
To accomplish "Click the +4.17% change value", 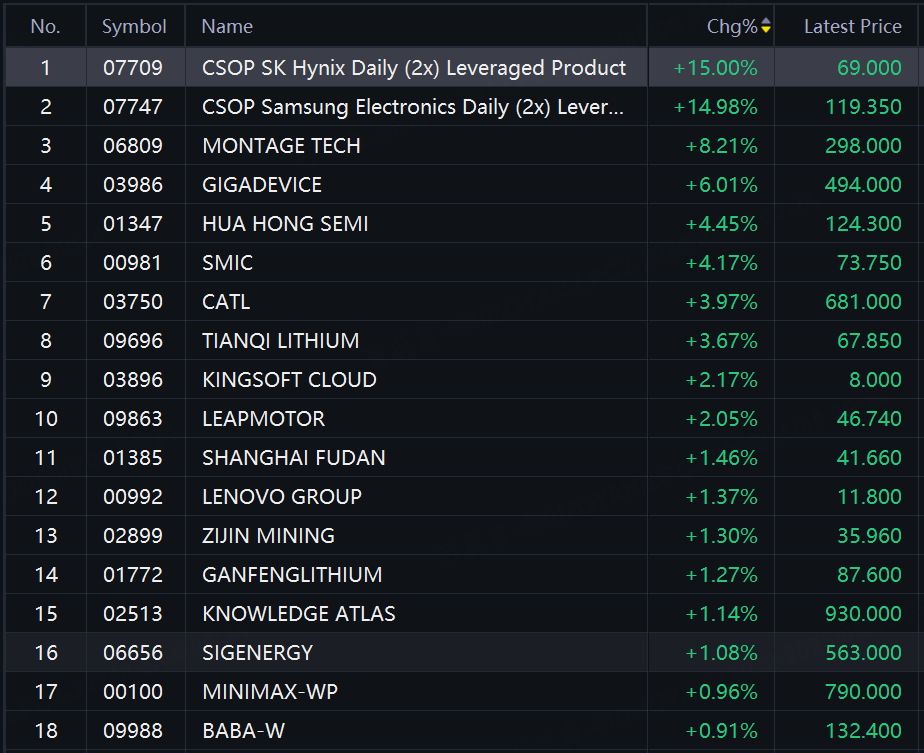I will [x=721, y=263].
